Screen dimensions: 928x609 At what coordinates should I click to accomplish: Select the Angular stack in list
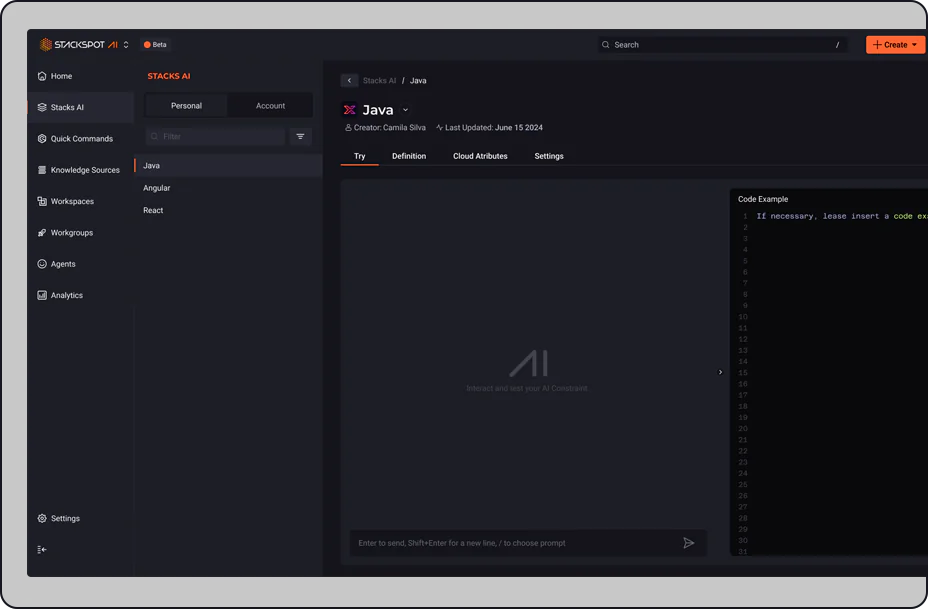[228, 188]
